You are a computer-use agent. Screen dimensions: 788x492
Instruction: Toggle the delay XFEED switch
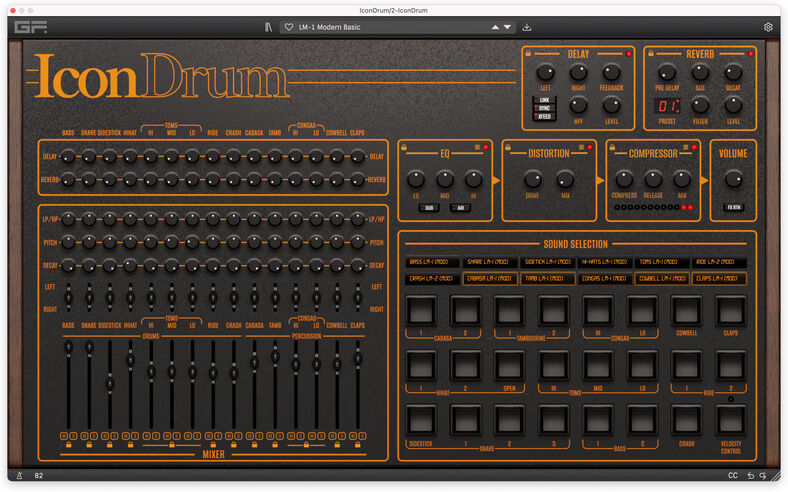(544, 116)
